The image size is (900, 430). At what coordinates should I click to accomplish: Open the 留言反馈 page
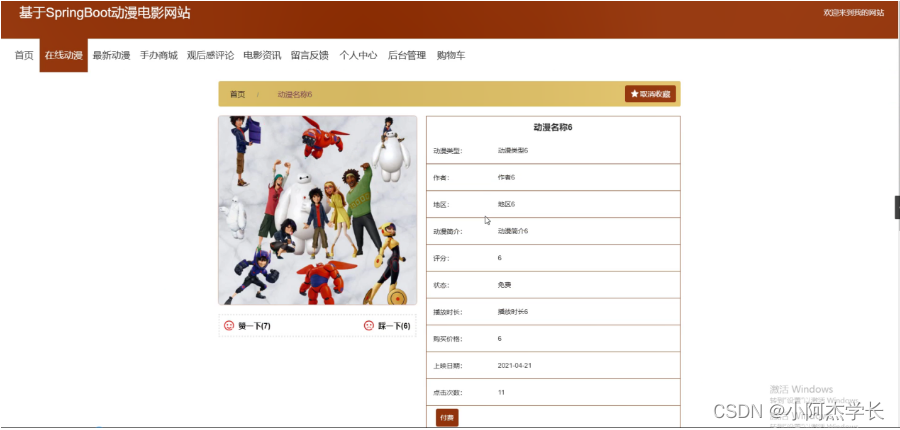pyautogui.click(x=310, y=55)
